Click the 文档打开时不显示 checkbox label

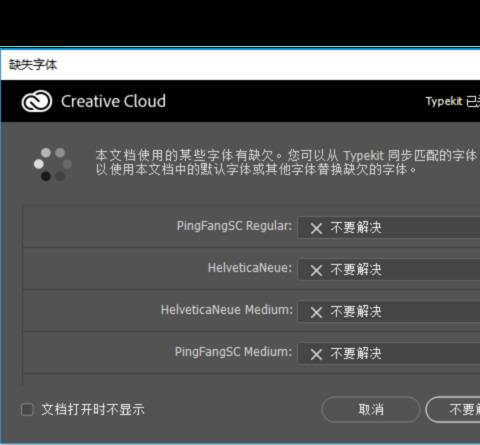[93, 410]
